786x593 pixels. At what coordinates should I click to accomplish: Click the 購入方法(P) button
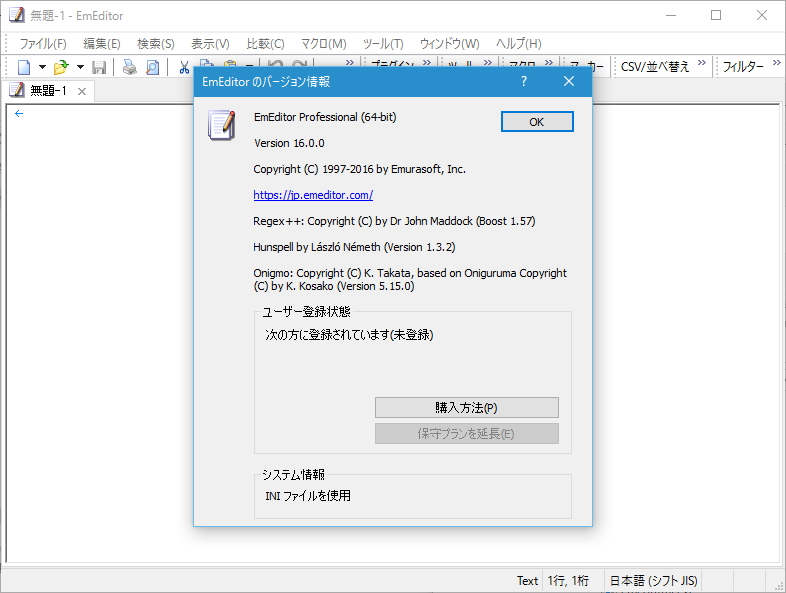(467, 408)
